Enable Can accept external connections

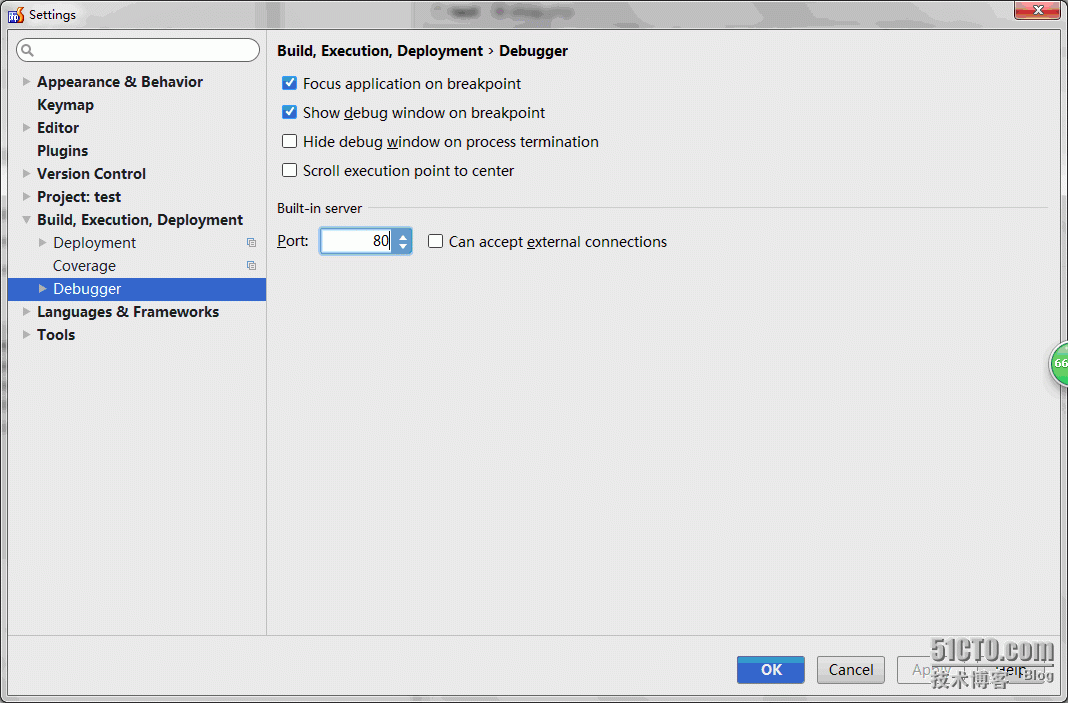[x=435, y=241]
